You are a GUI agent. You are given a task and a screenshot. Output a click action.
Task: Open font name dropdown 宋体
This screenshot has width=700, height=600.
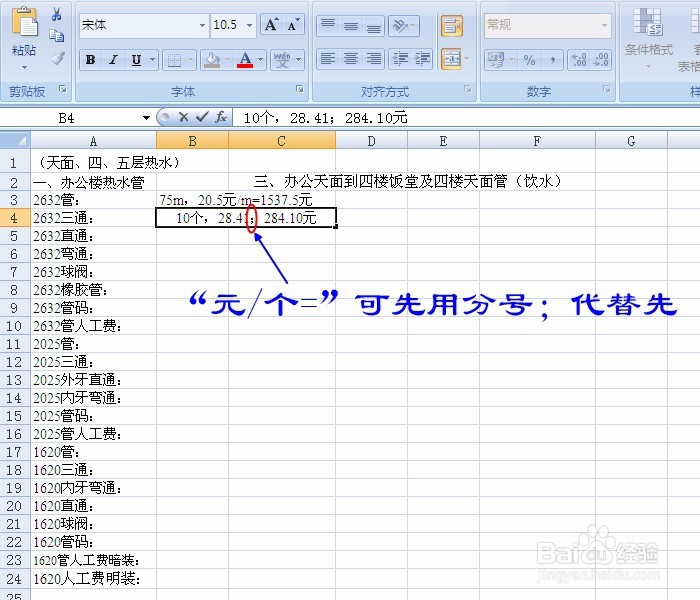click(x=202, y=25)
